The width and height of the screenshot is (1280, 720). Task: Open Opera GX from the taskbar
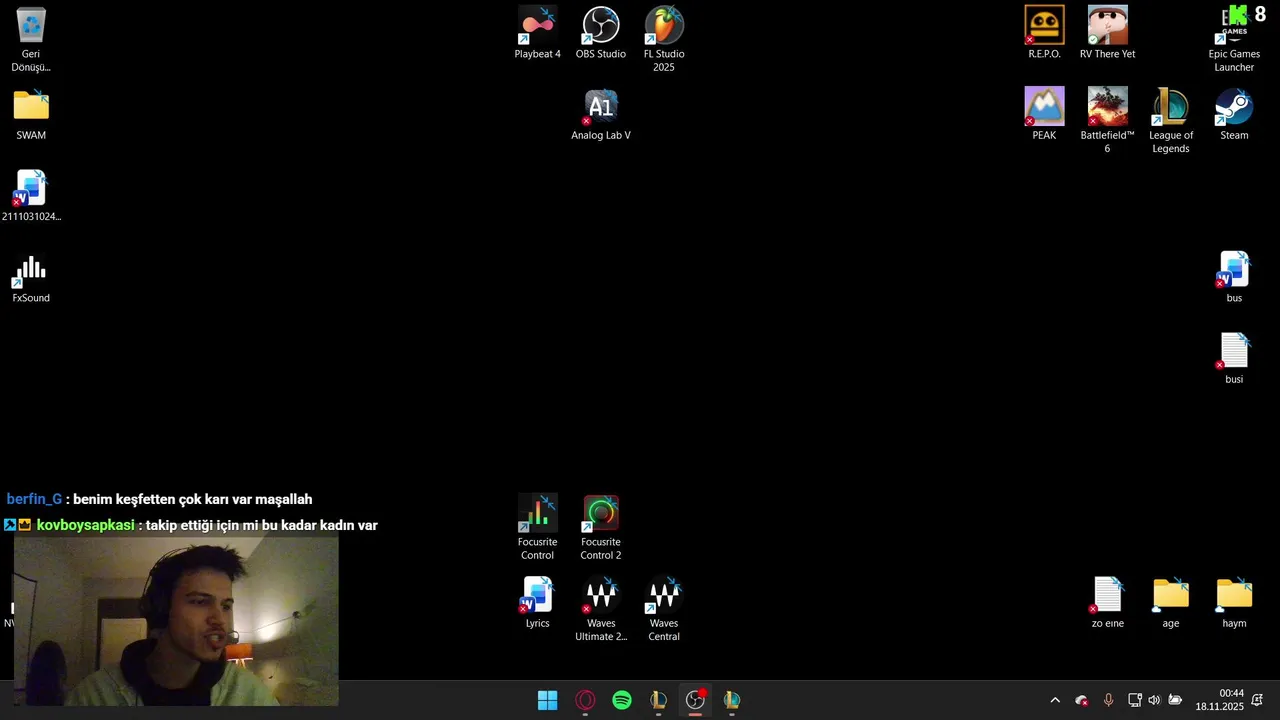(x=585, y=700)
